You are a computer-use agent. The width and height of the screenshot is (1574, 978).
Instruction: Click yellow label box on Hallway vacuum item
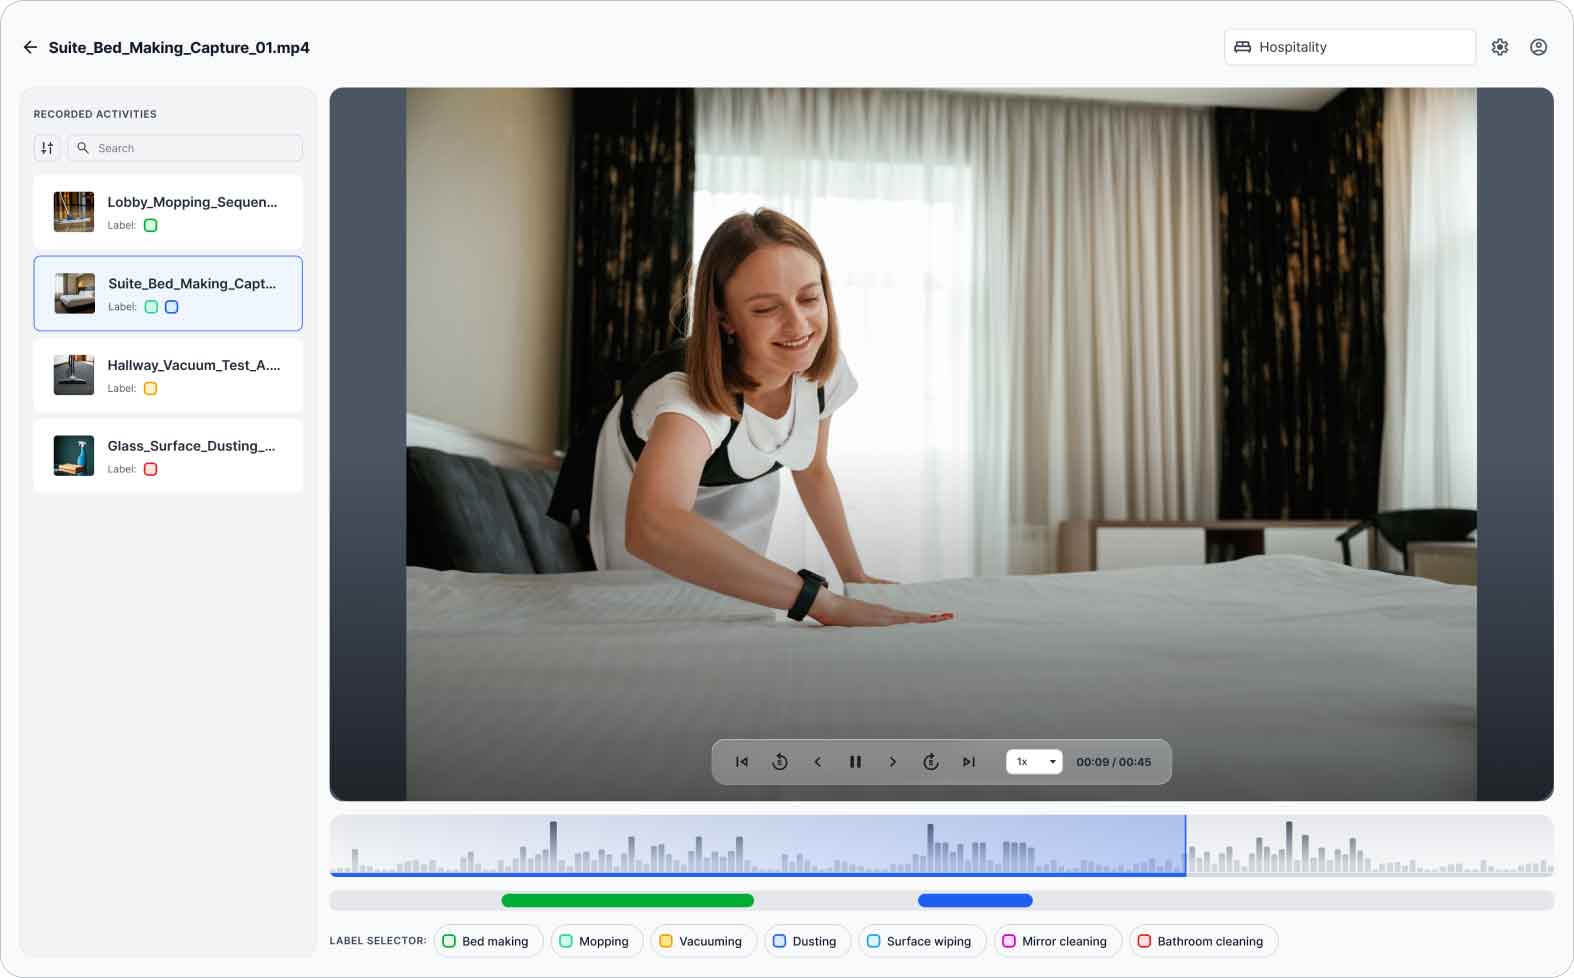pyautogui.click(x=151, y=389)
